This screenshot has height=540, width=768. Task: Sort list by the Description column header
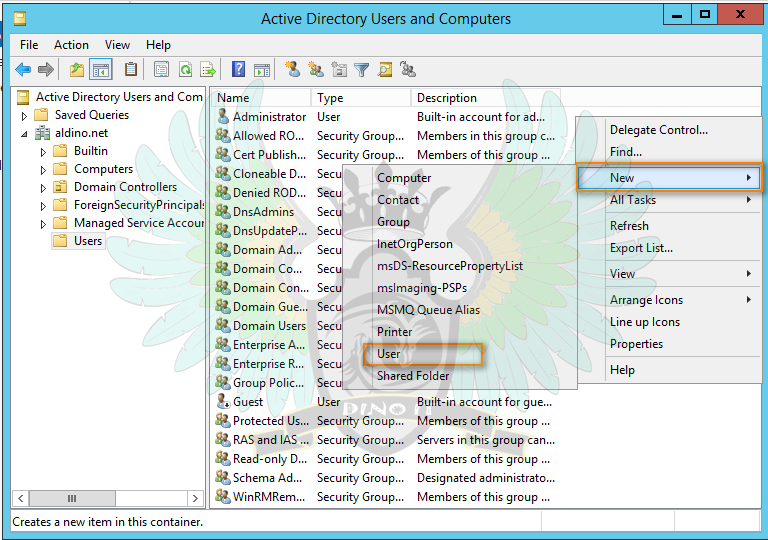coord(485,98)
